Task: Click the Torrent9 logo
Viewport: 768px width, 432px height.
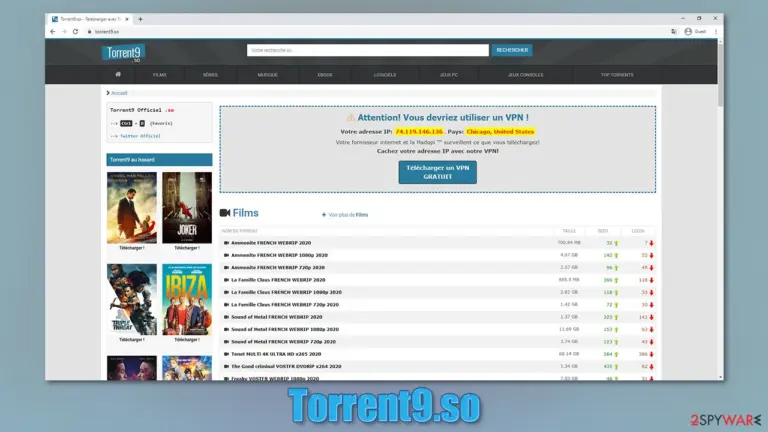Action: click(x=123, y=53)
